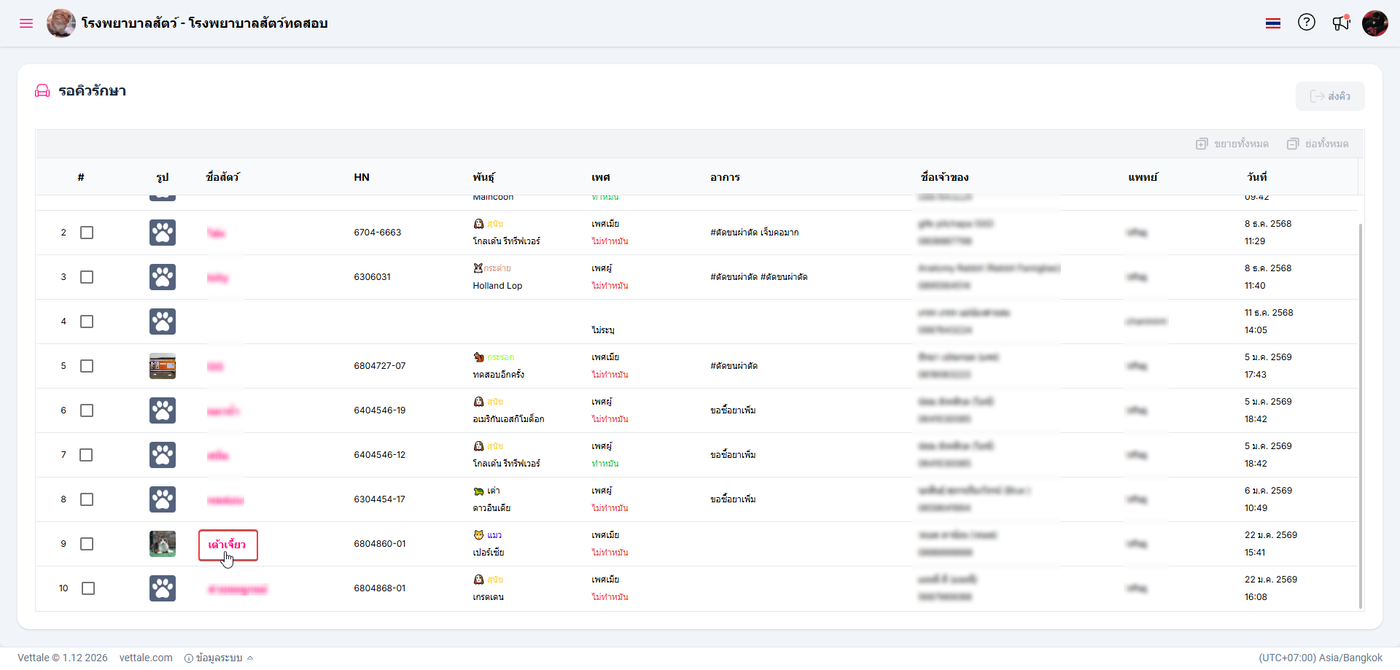The image size is (1400, 670).
Task: Tick the checkbox for row 9
Action: (x=87, y=544)
